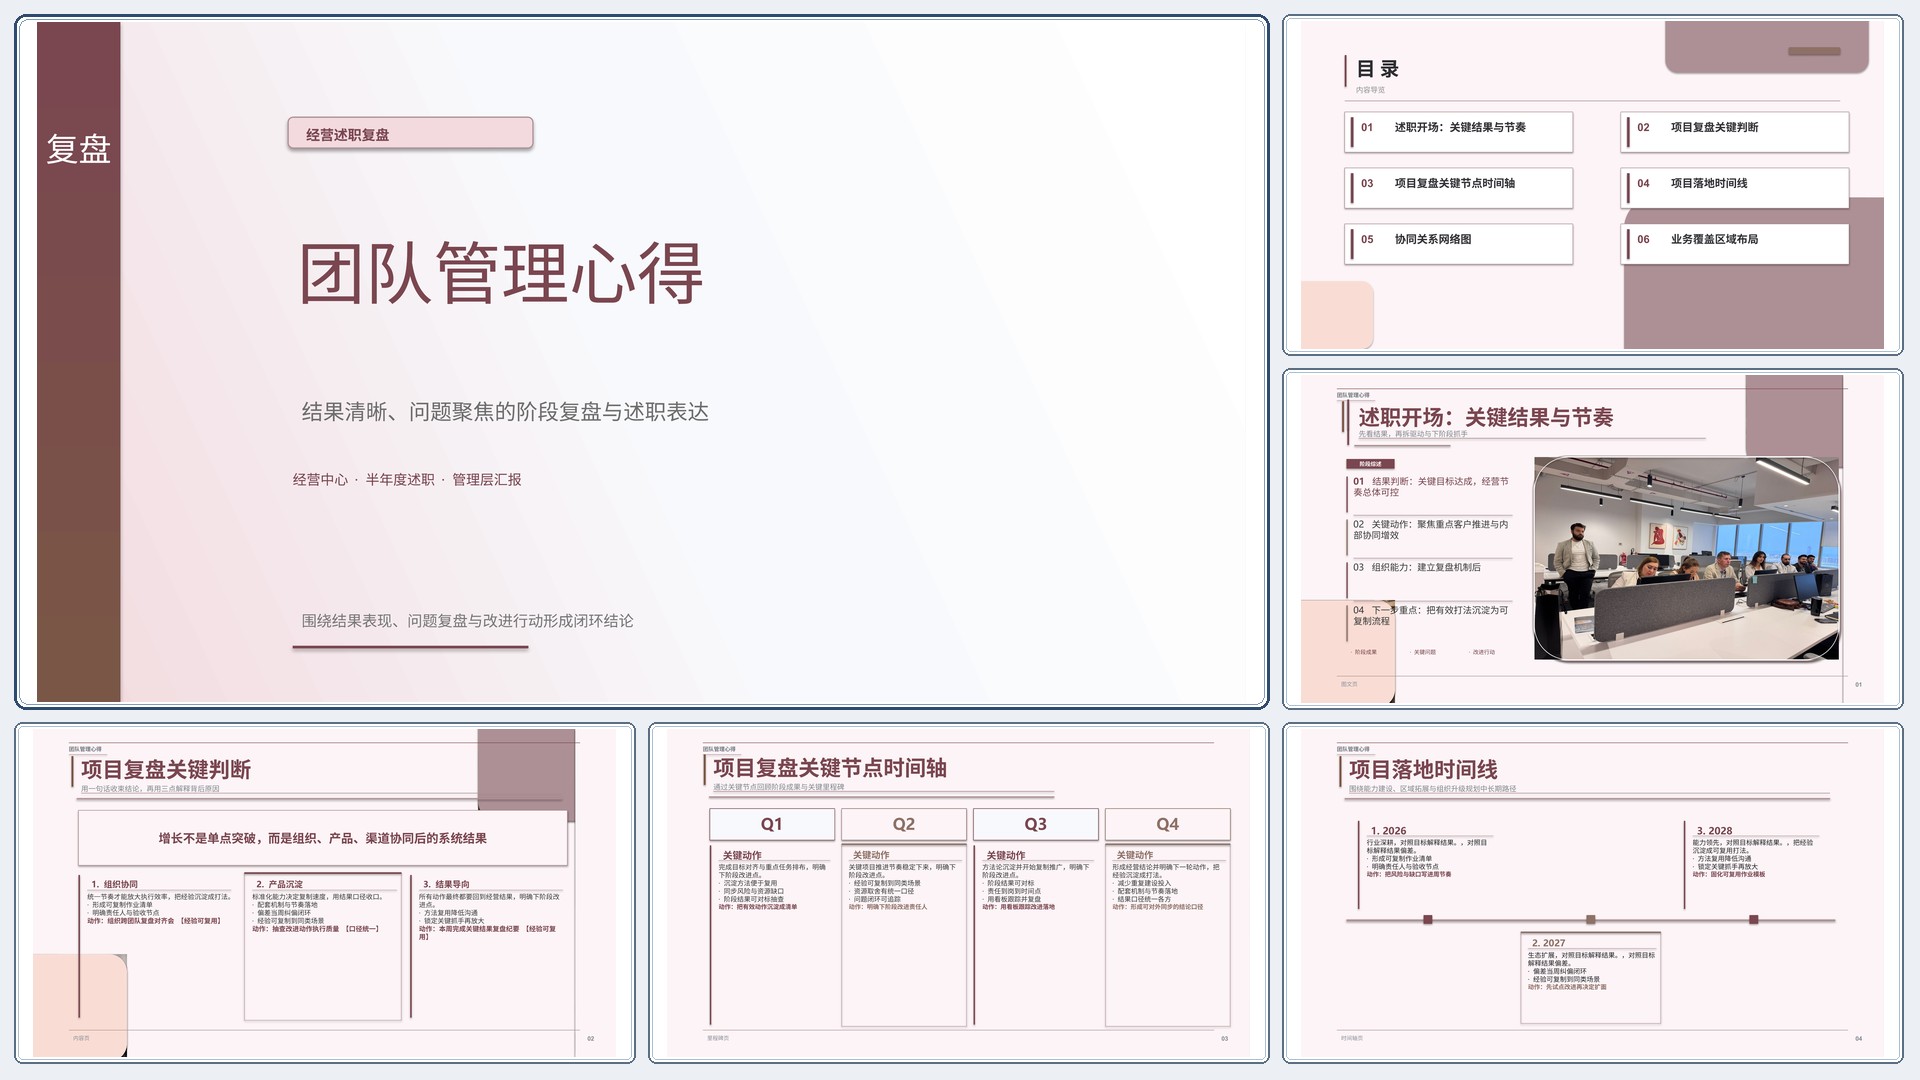Click the 经营中心 · 半年度述职 · 管理层汇报 line

pos(407,480)
